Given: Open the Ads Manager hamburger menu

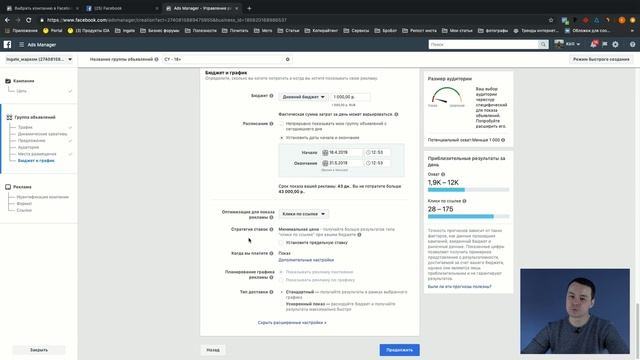Looking at the screenshot, I should click(x=21, y=44).
